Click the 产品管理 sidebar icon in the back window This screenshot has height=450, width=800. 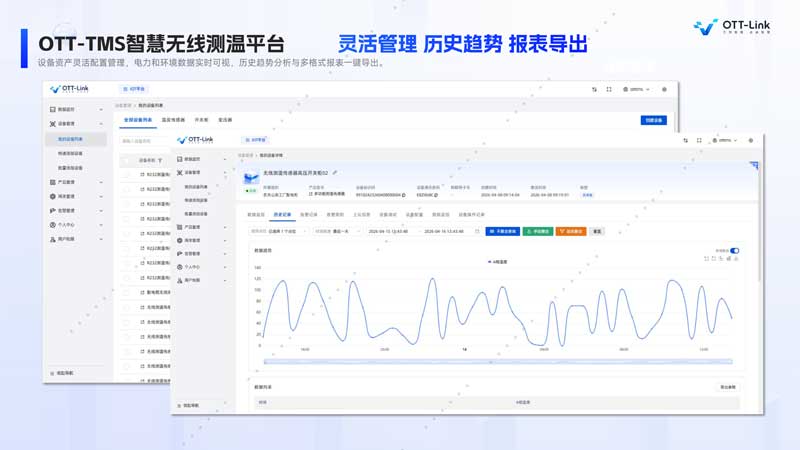tap(53, 182)
